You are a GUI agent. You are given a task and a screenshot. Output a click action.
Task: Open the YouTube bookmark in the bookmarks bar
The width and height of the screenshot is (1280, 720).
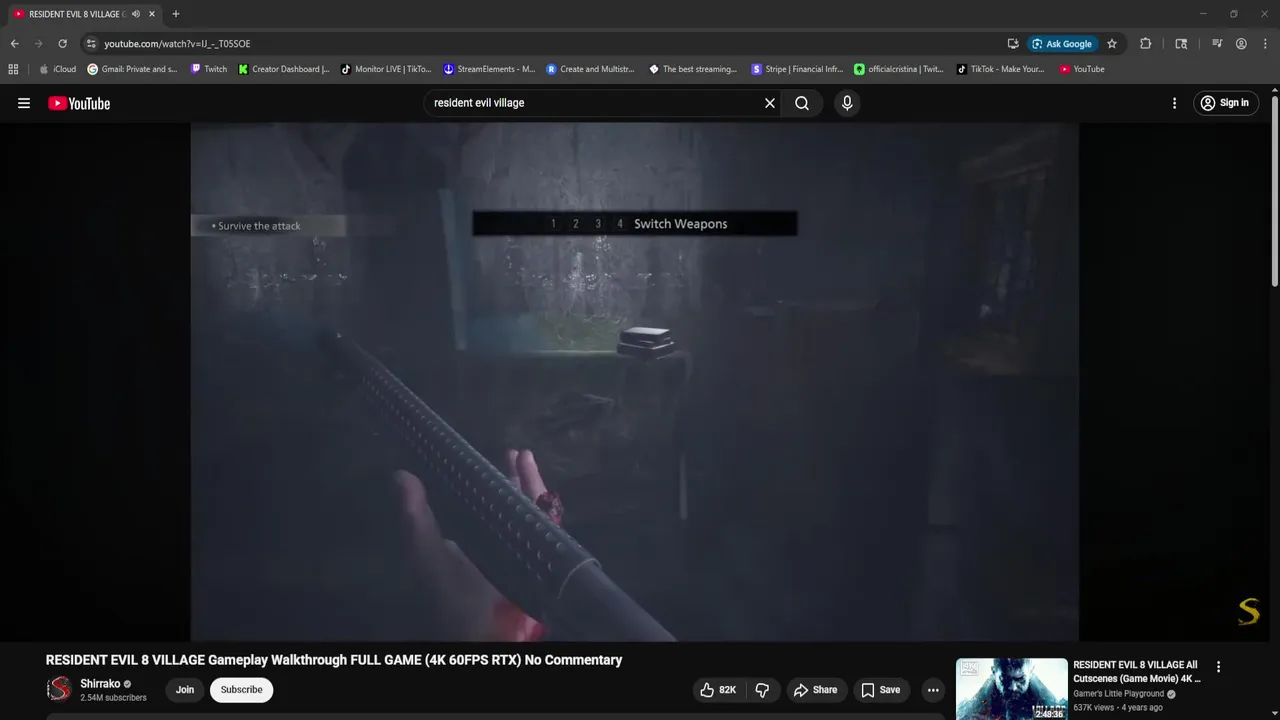[x=1082, y=69]
